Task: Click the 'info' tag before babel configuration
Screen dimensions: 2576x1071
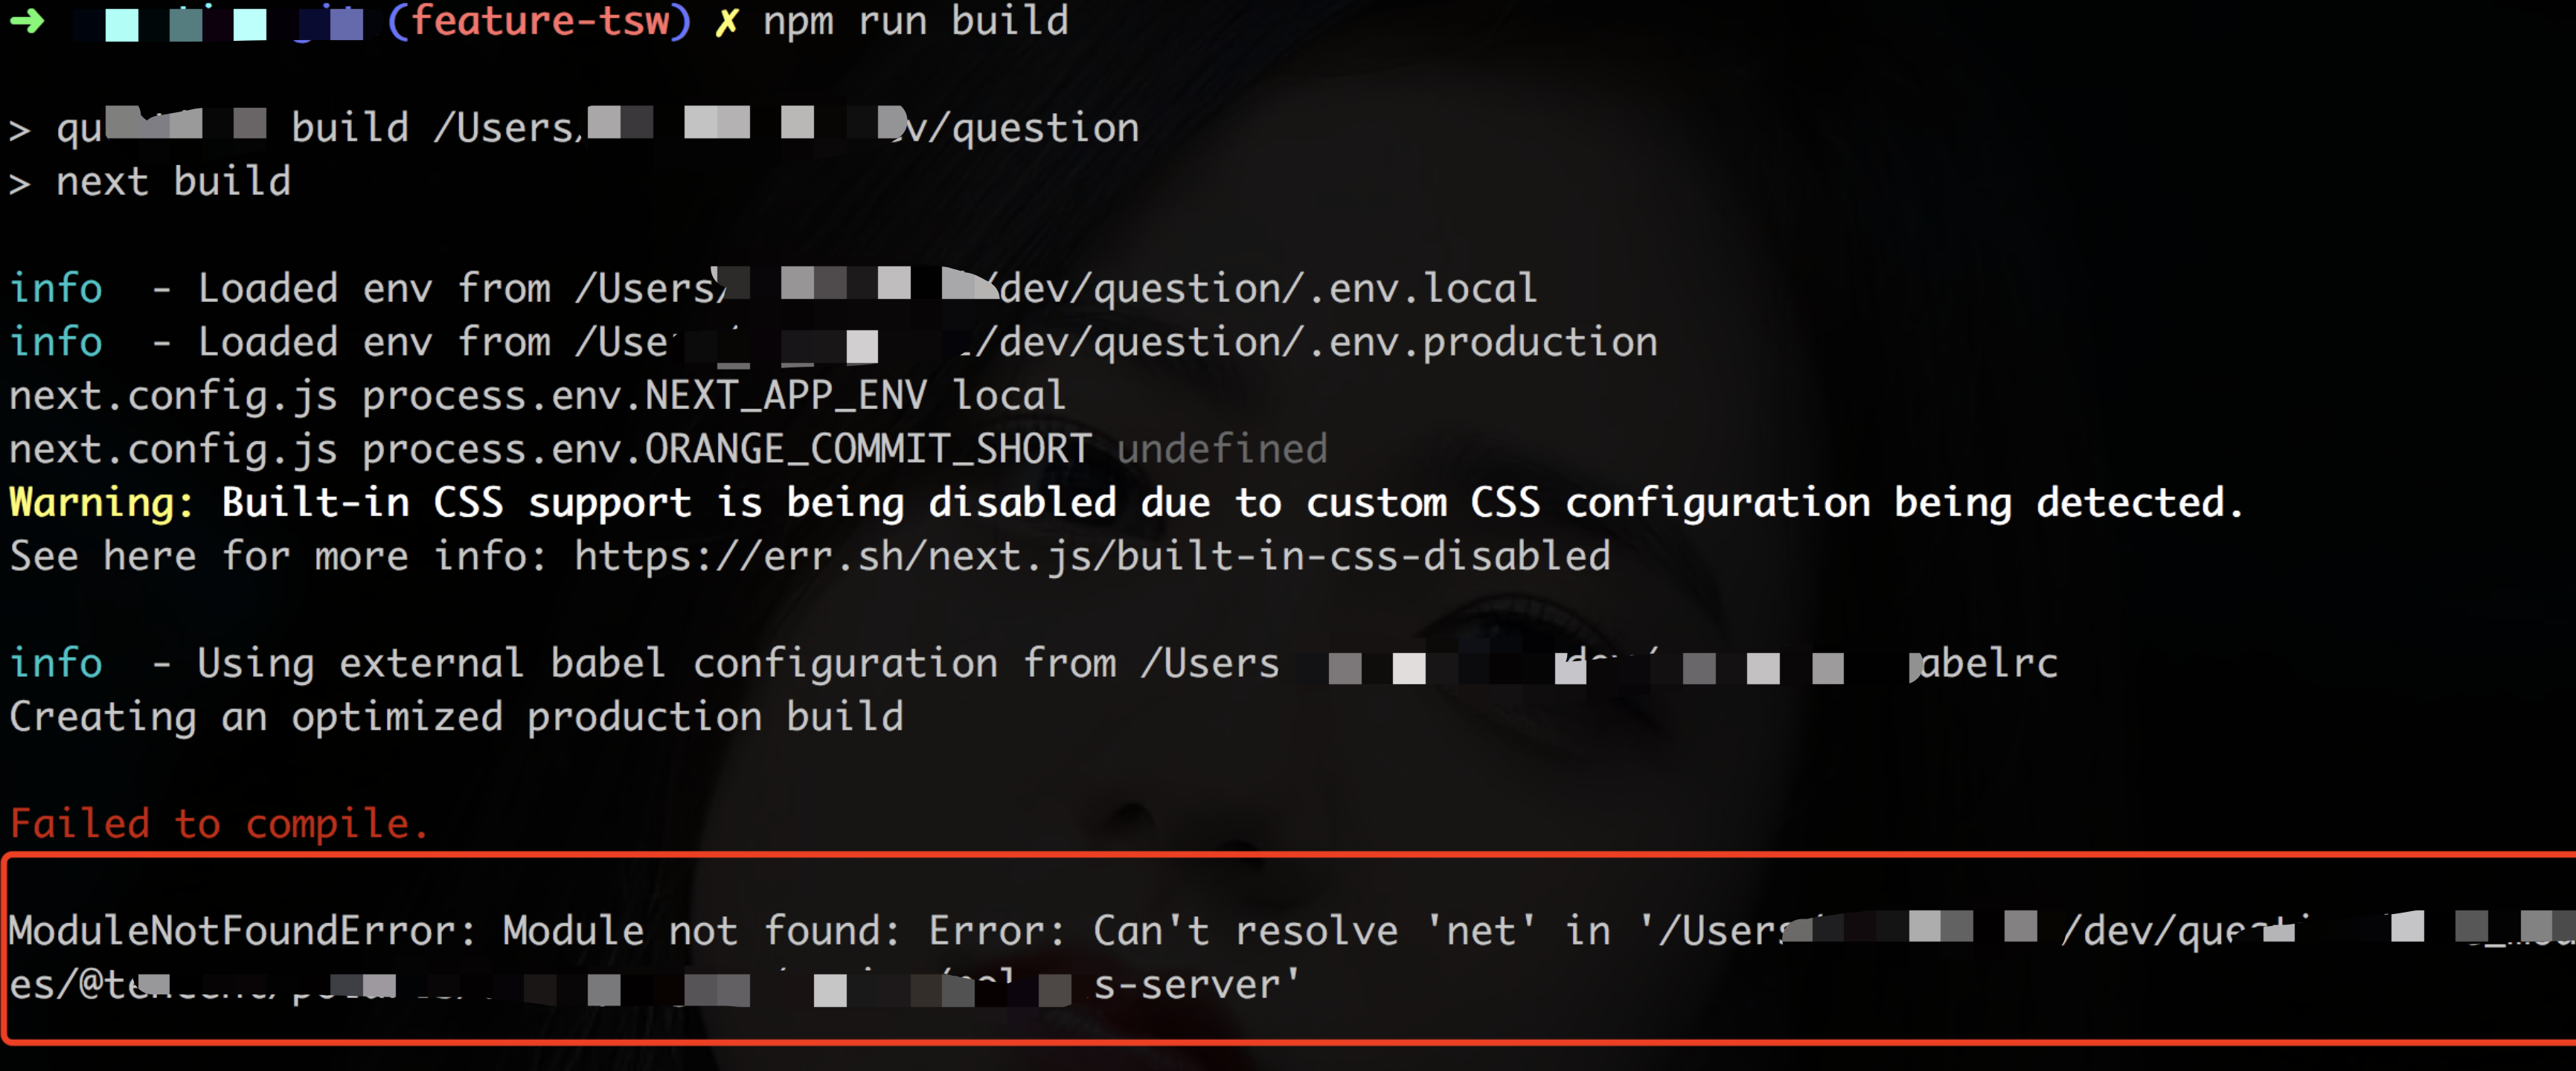Action: pos(56,663)
